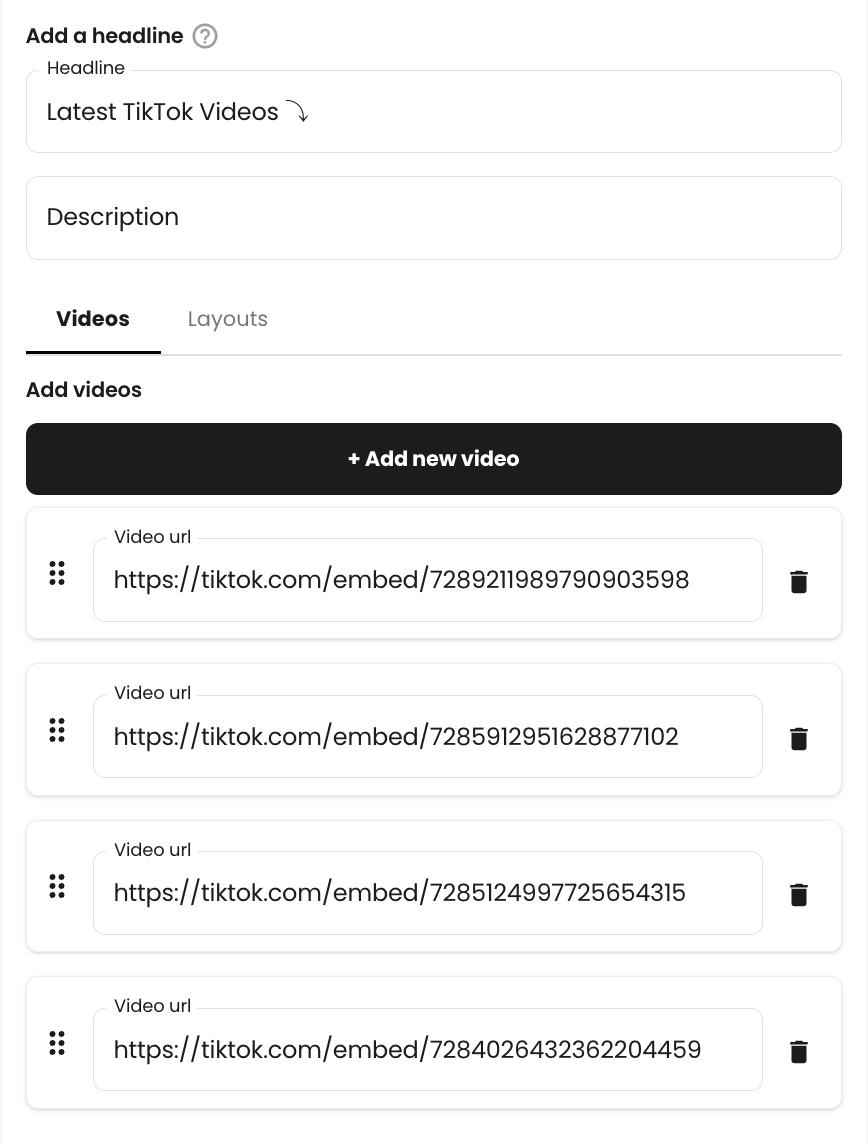Edit the video url ending in 204459
868x1144 pixels.
pyautogui.click(x=428, y=1049)
